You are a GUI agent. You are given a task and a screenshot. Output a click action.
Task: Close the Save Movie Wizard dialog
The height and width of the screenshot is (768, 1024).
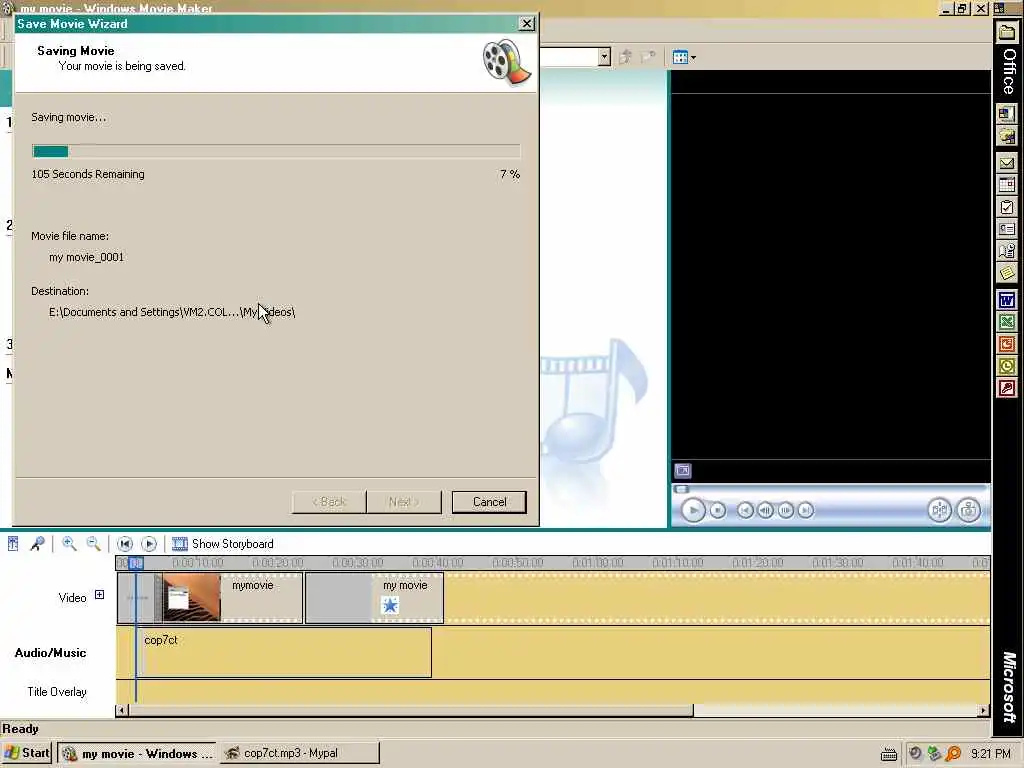526,24
